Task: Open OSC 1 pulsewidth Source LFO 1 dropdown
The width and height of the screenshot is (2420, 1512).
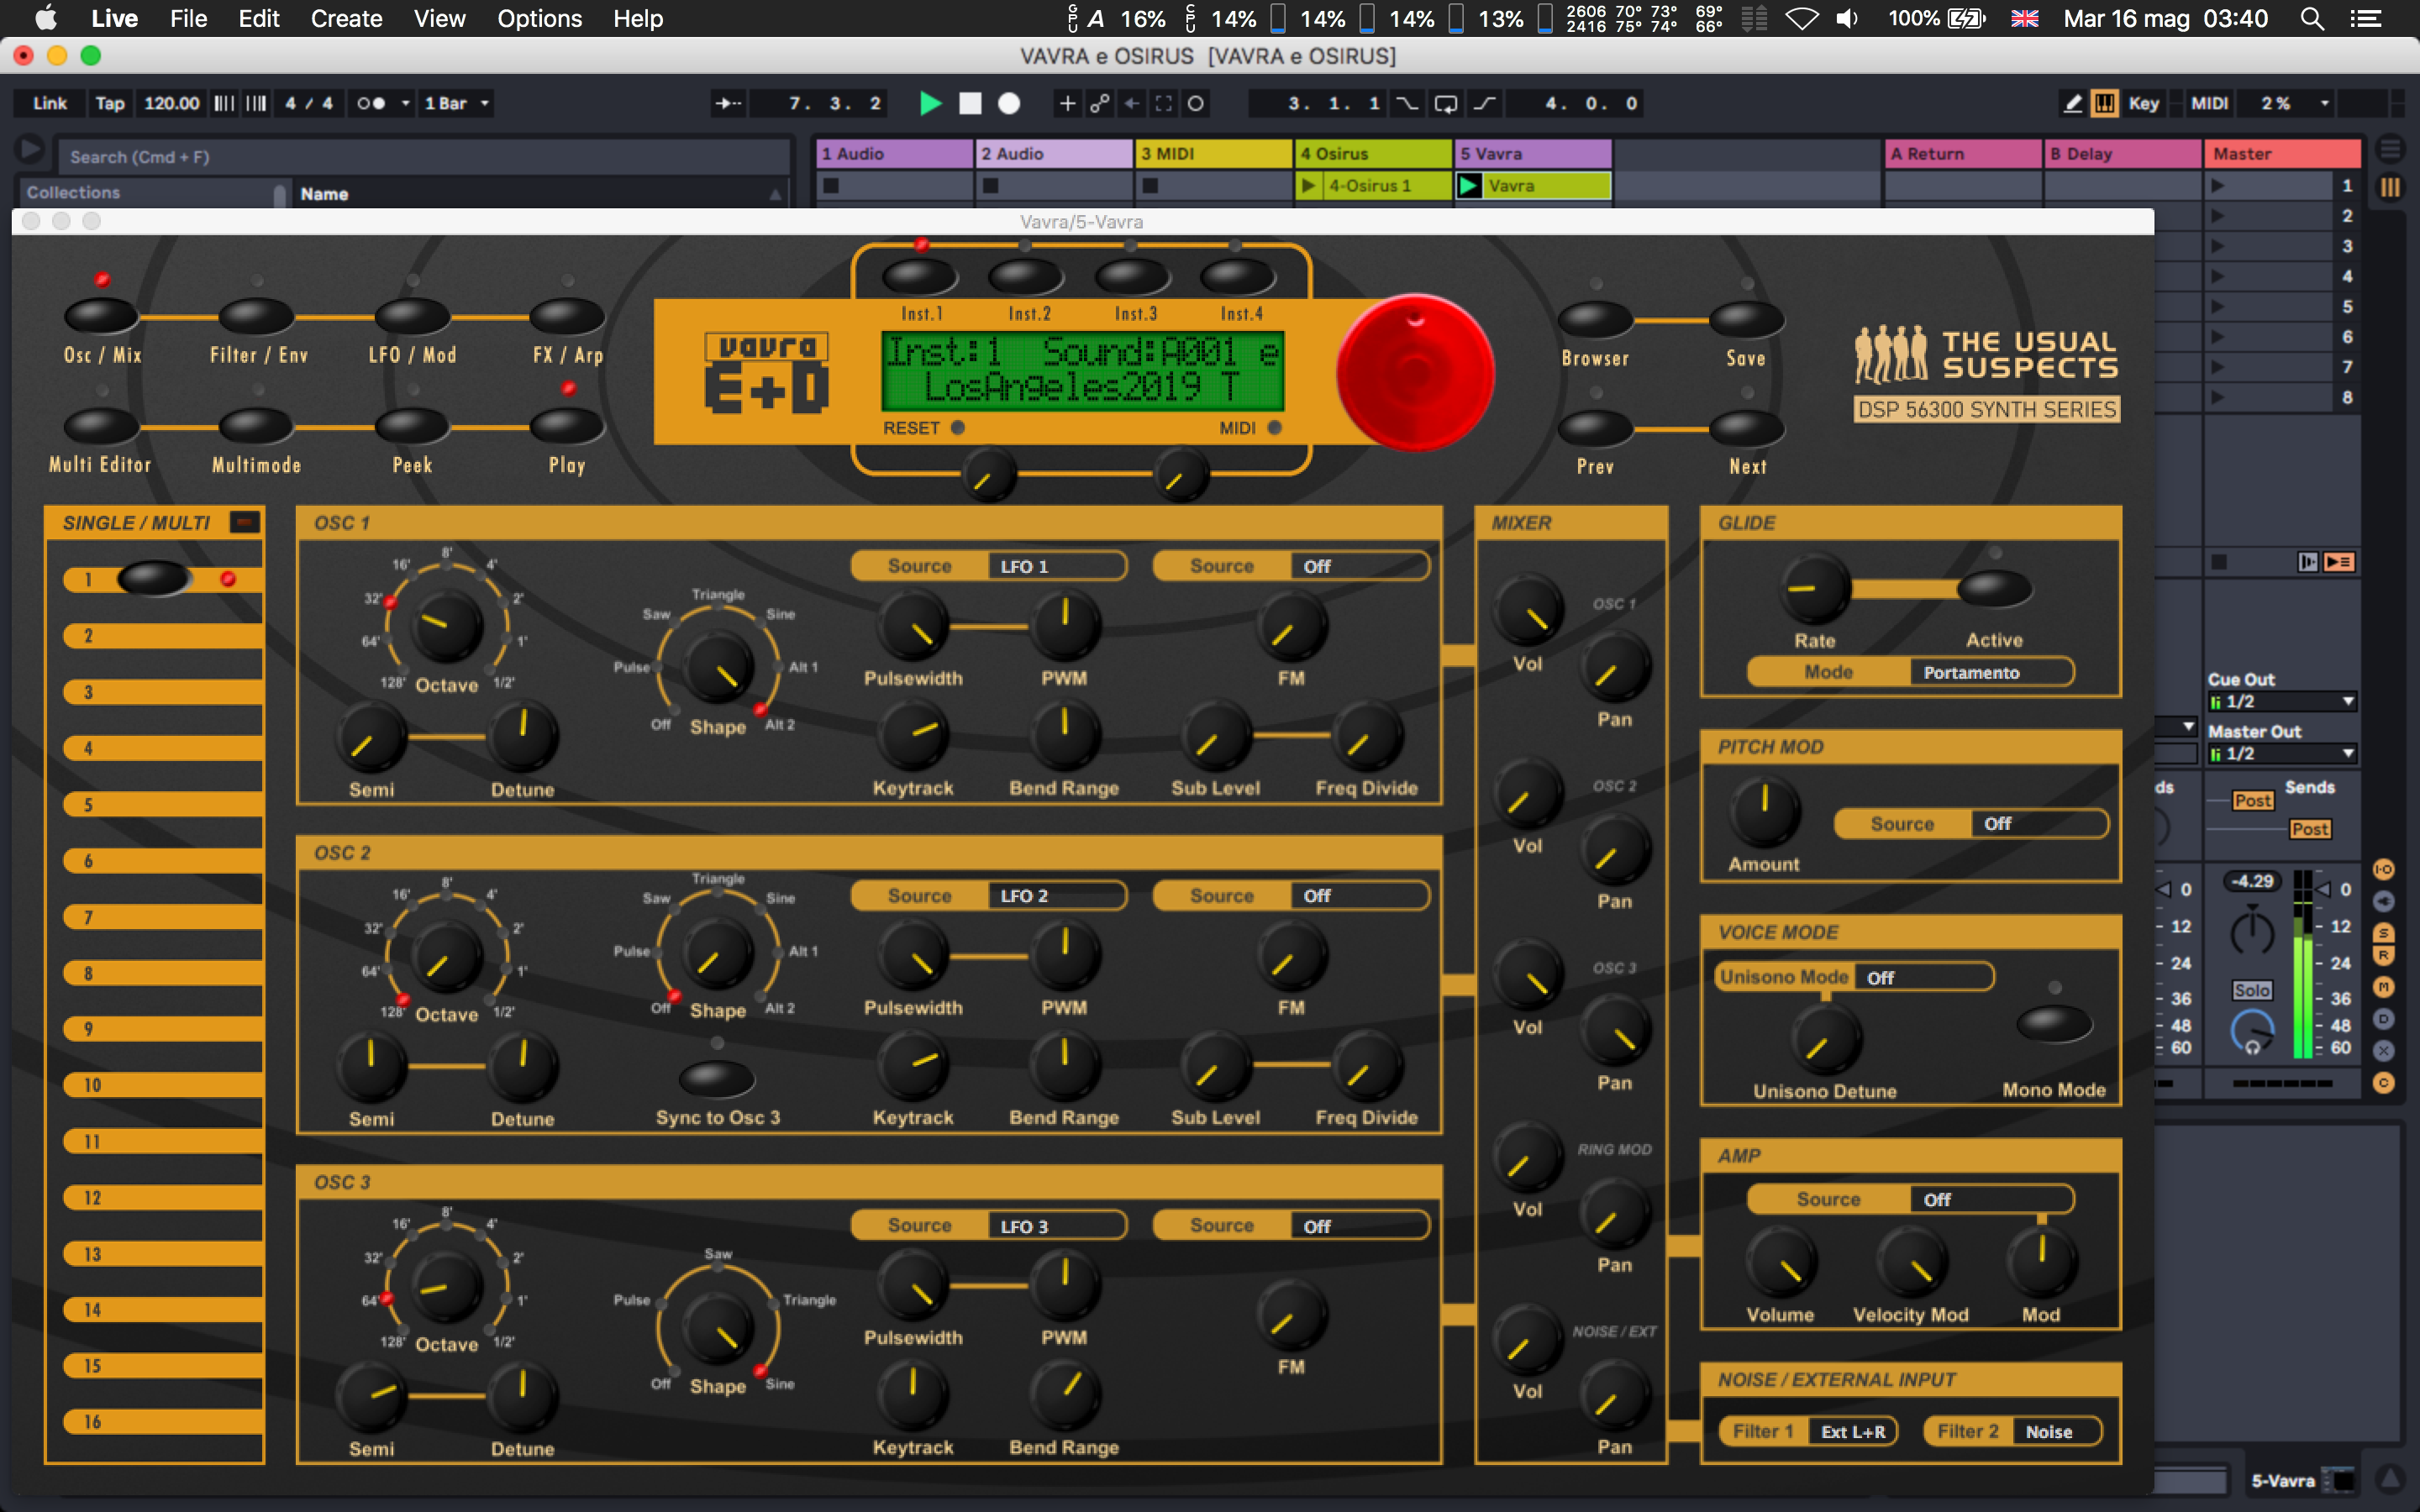Action: point(1058,566)
